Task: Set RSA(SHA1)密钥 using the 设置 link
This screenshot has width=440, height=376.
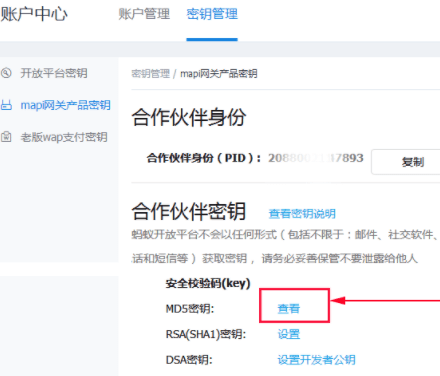Action: 289,334
